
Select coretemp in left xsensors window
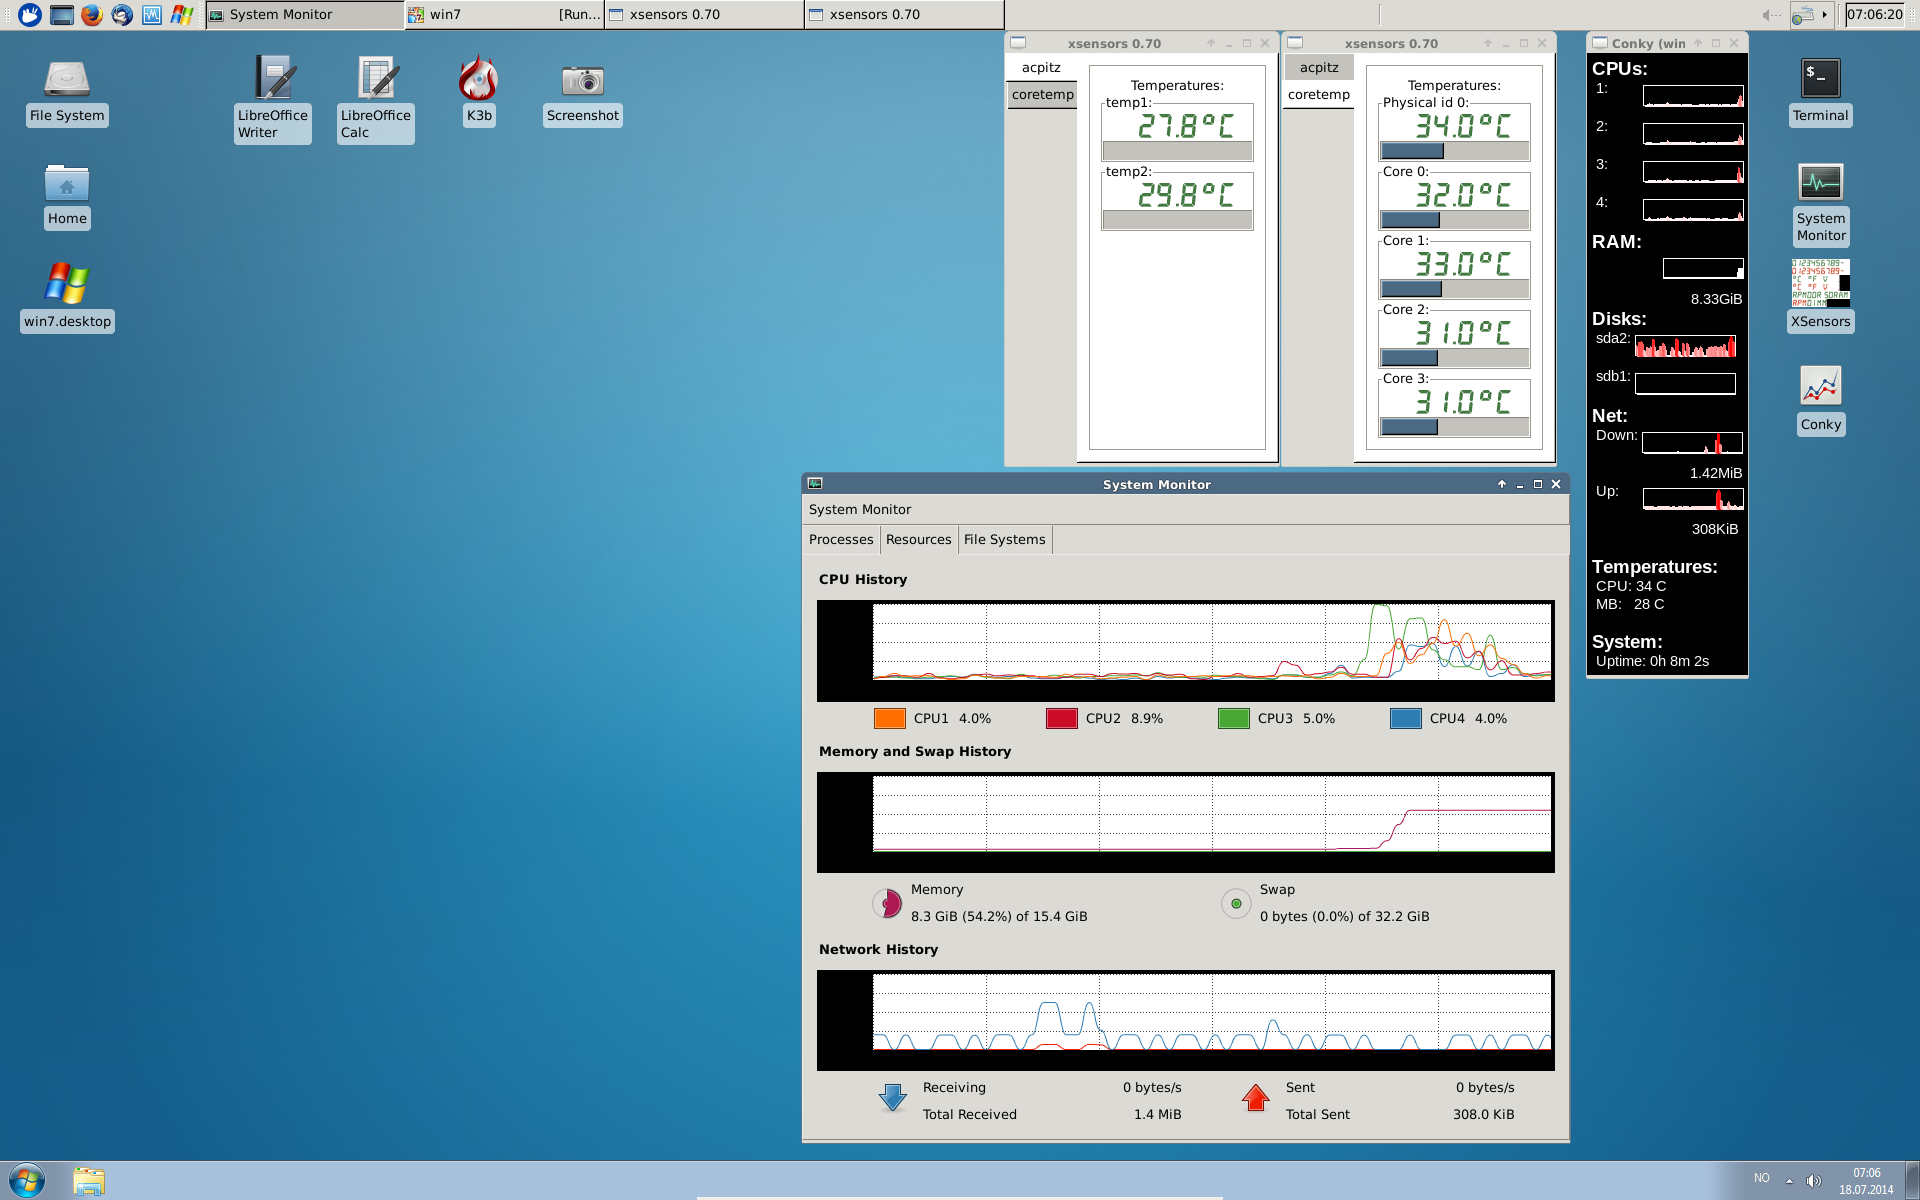pyautogui.click(x=1042, y=95)
